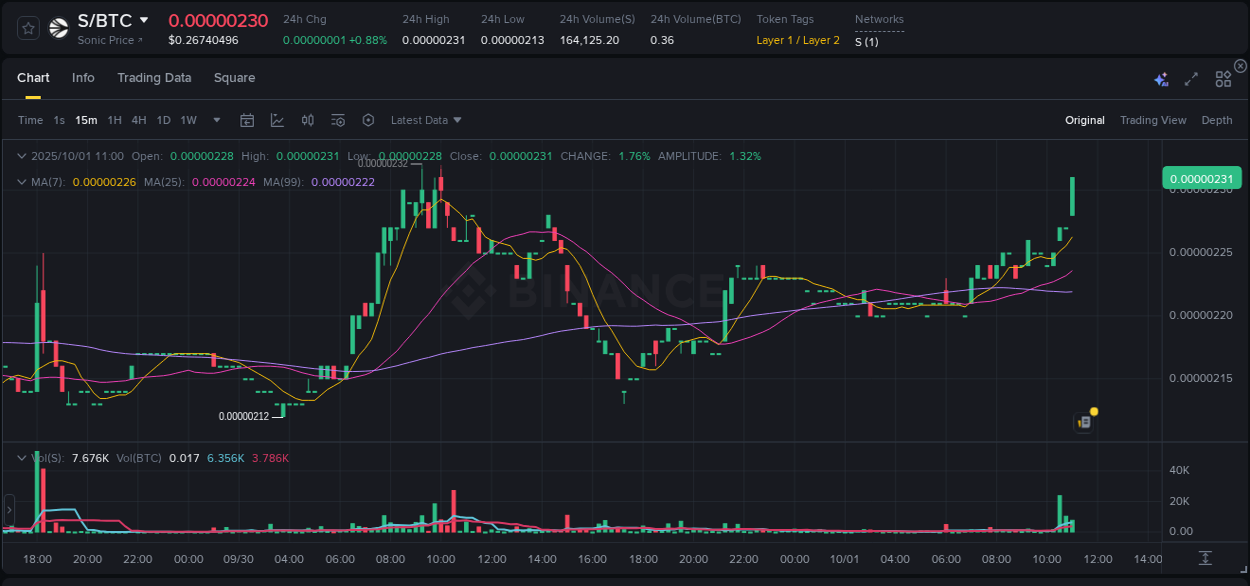Click the Layer 1 / Layer 2 token tag
Viewport: 1250px width, 586px height.
[x=797, y=40]
